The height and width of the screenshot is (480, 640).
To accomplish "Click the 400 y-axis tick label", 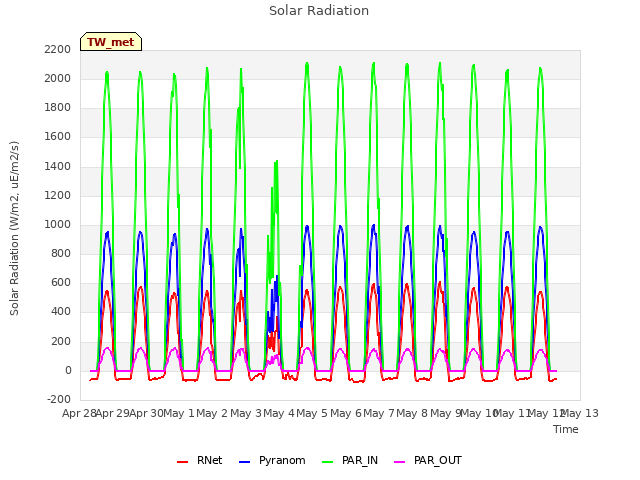I will [x=61, y=312].
